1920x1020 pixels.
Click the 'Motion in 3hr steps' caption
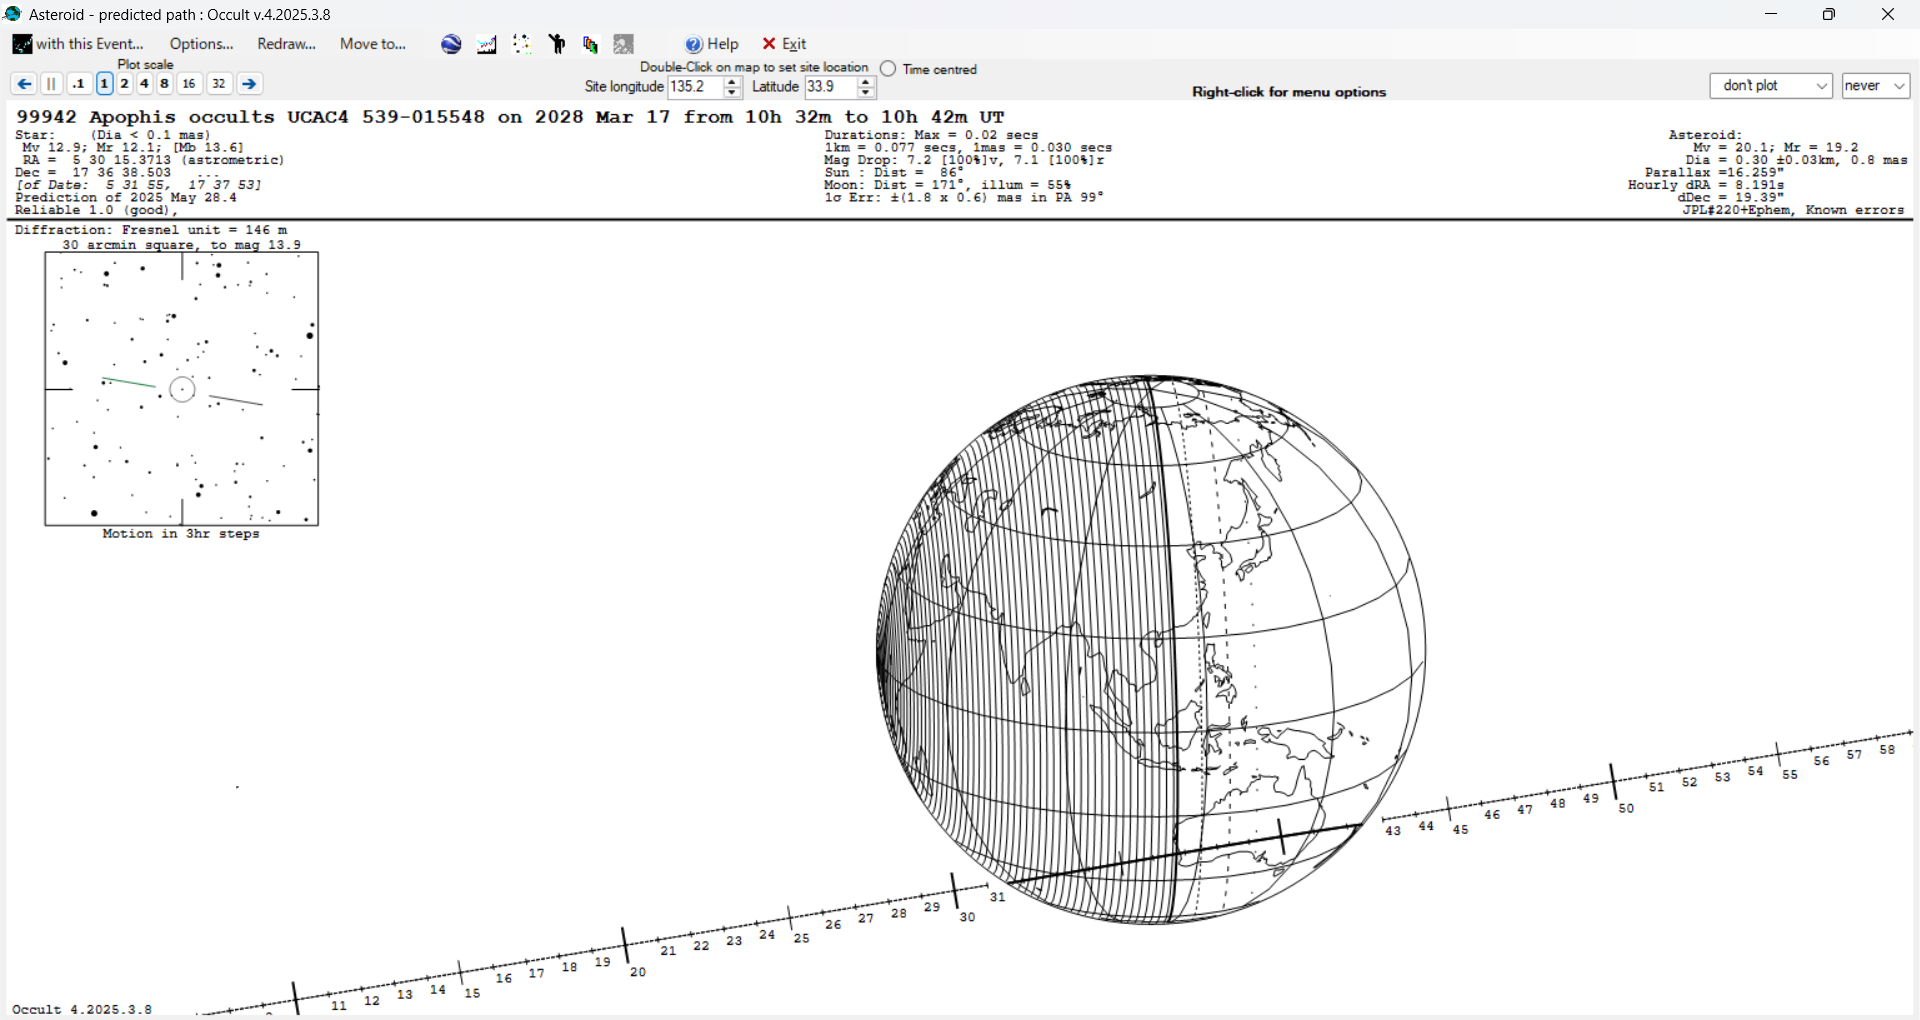(x=181, y=534)
